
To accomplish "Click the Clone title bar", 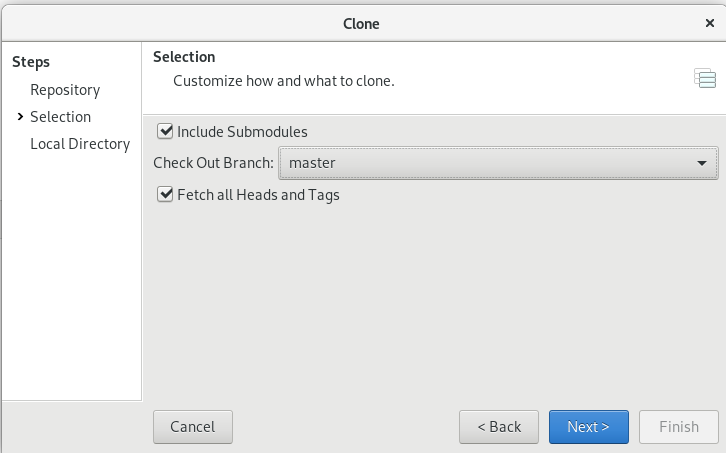I will 361,24.
